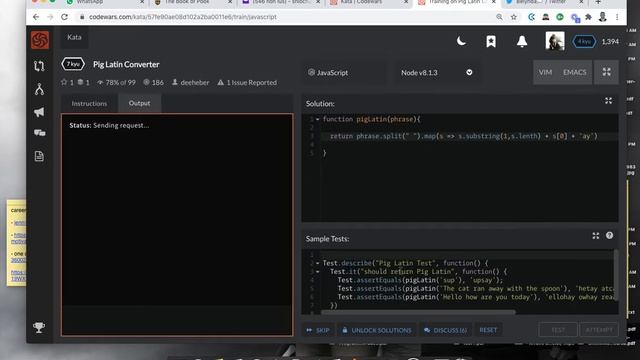Viewport: 640px width, 360px height.
Task: Open the notifications bell
Action: click(x=522, y=41)
